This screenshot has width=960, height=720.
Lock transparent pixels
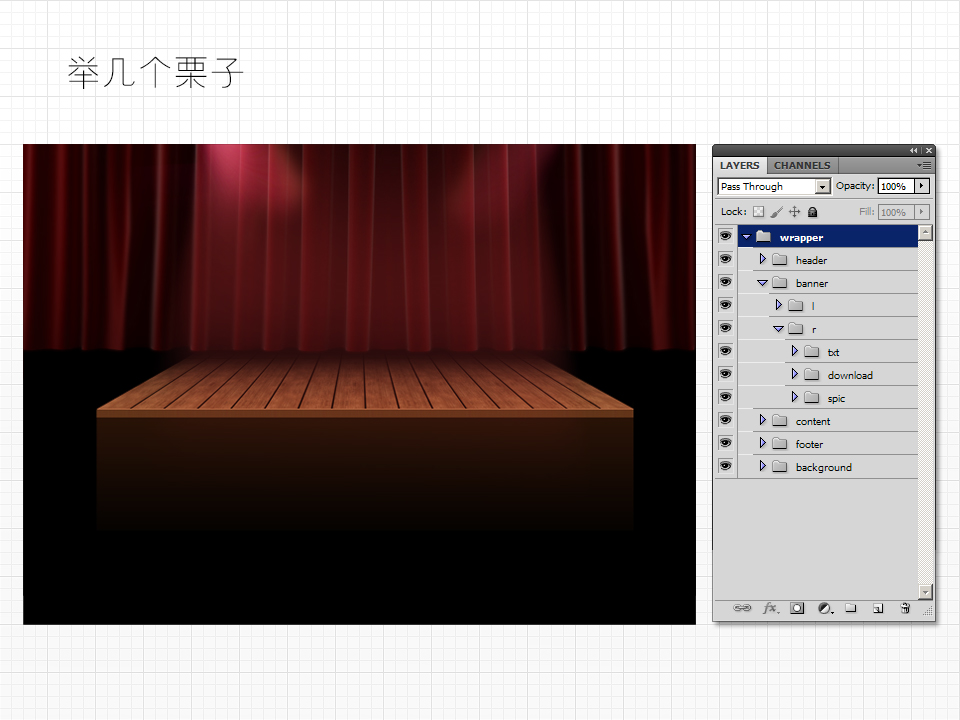(x=758, y=212)
